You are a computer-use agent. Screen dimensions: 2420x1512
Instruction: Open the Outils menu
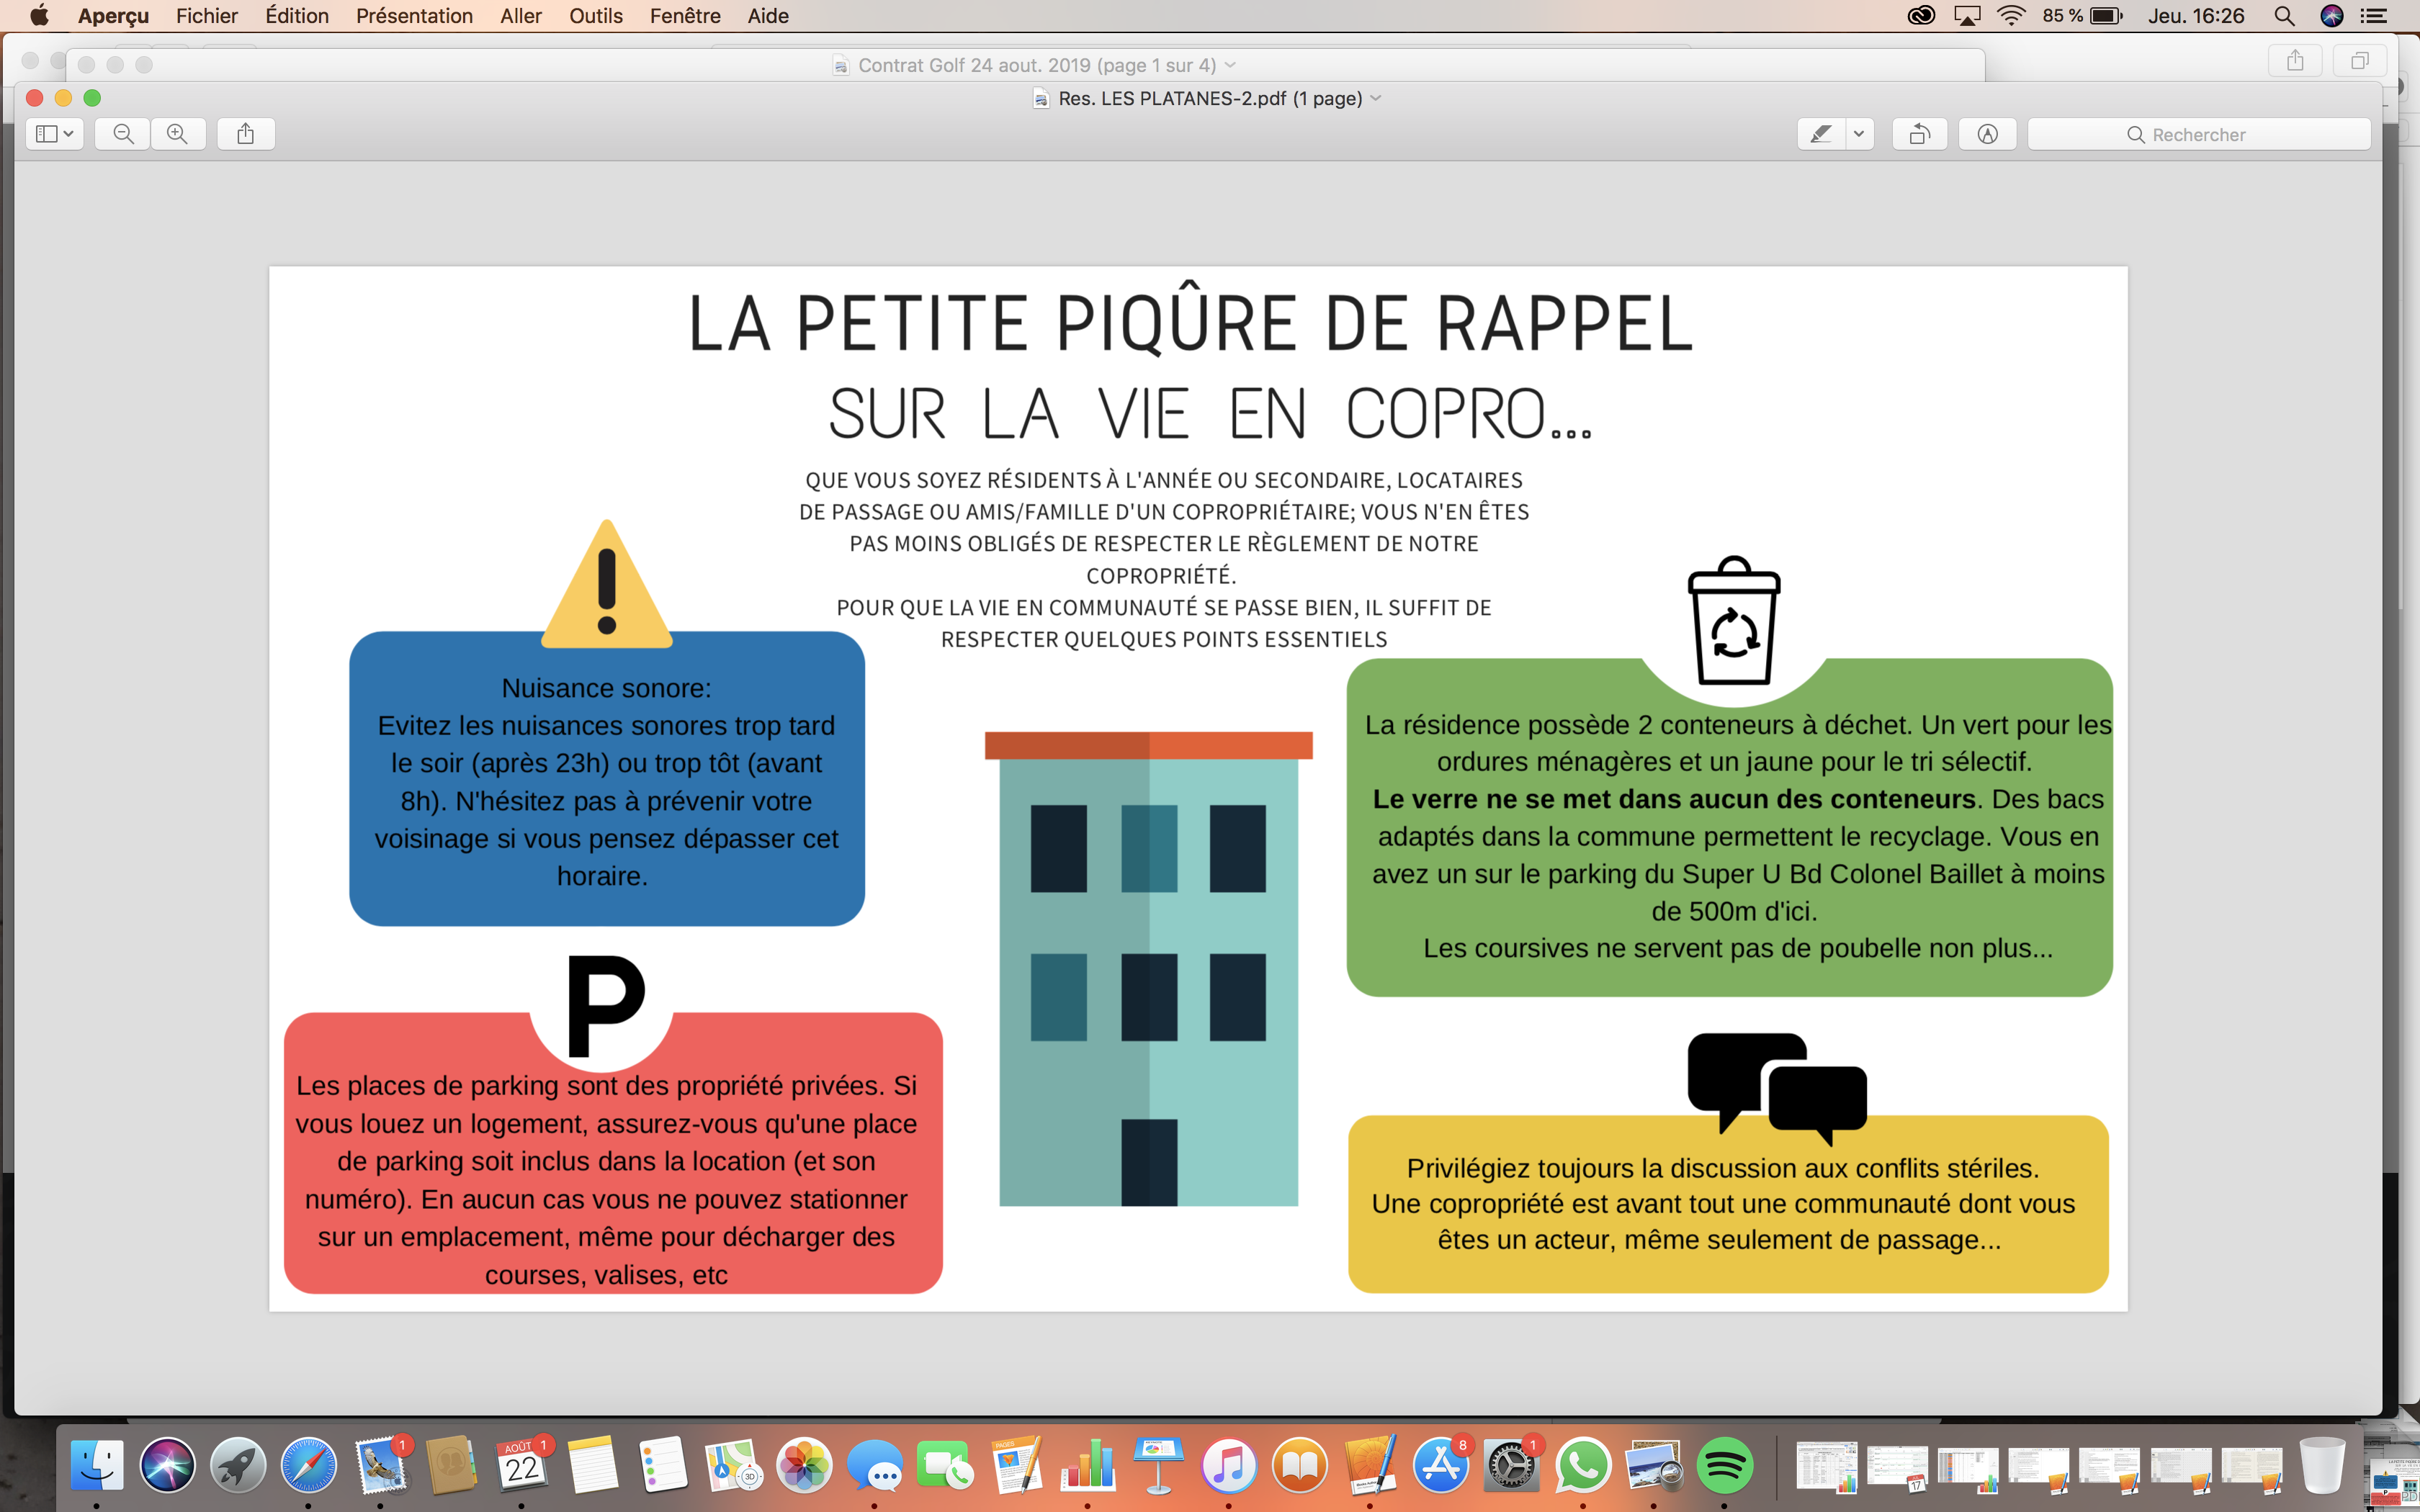coord(595,16)
